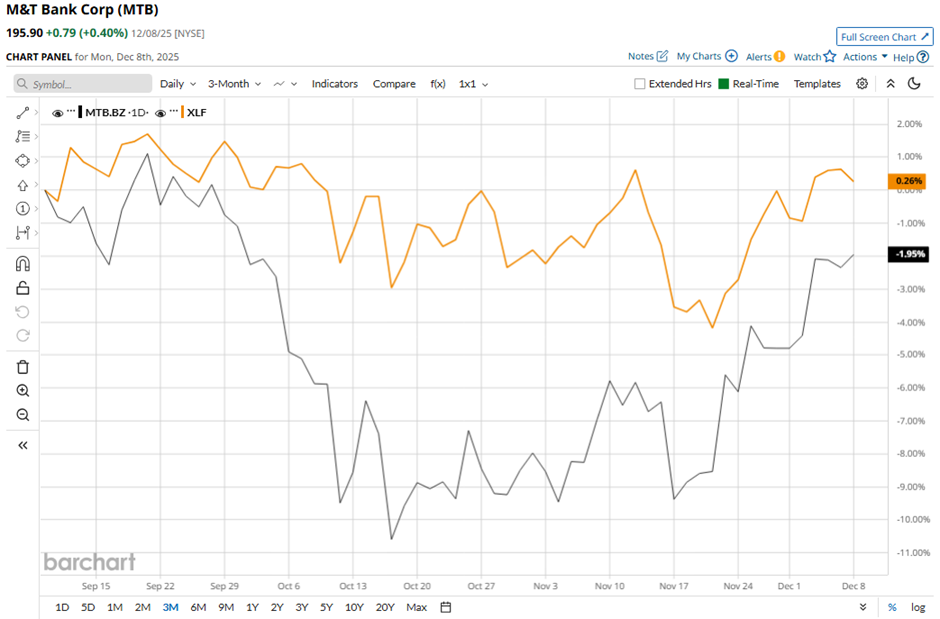940x619 pixels.
Task: Click the undo arrow icon
Action: [22, 312]
